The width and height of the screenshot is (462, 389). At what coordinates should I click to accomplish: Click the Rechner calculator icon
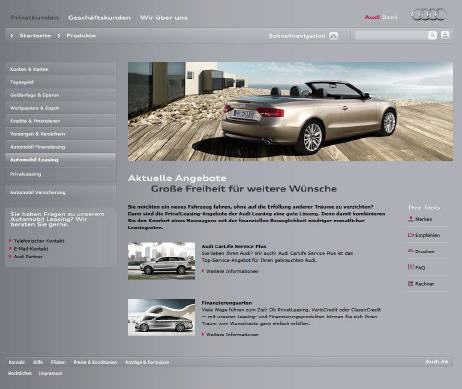(x=411, y=284)
